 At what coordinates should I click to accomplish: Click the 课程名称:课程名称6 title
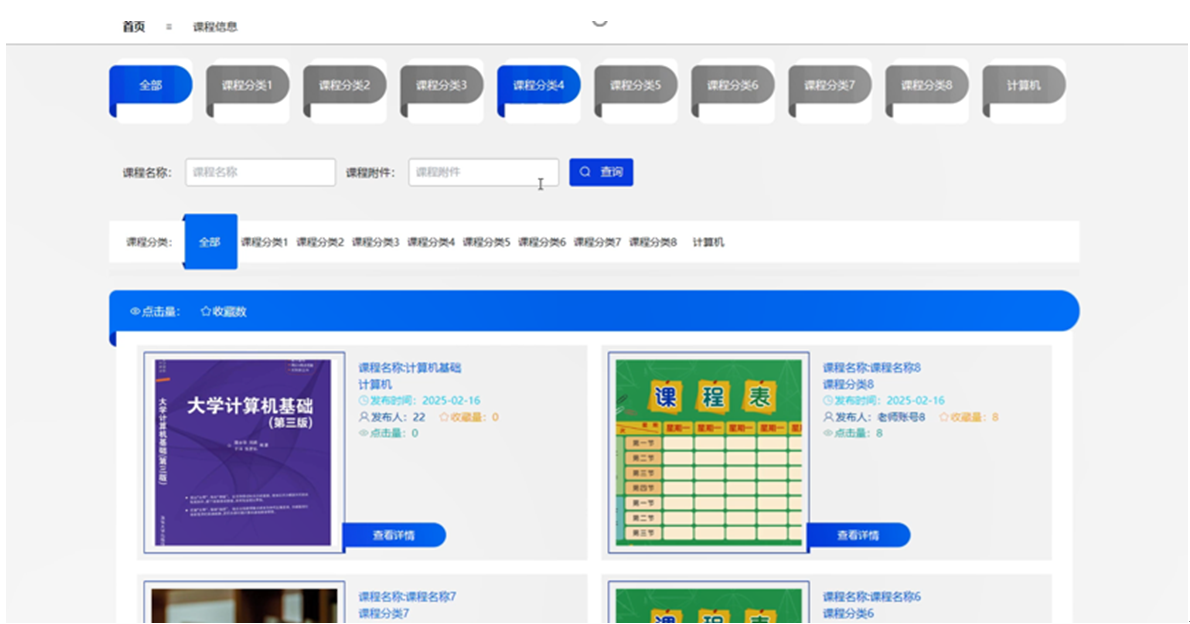[871, 597]
